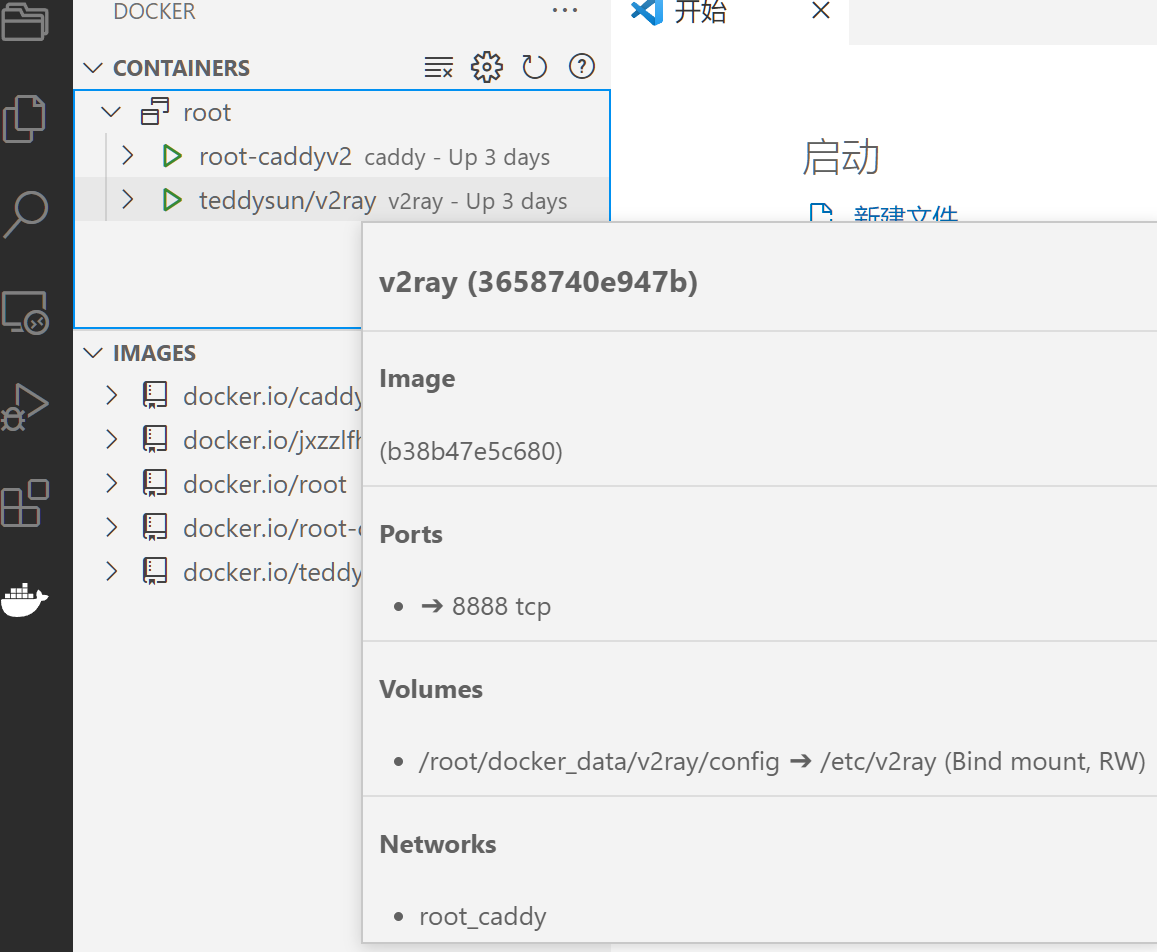This screenshot has width=1157, height=952.
Task: Click image icon beside docker.io/root
Action: (154, 483)
